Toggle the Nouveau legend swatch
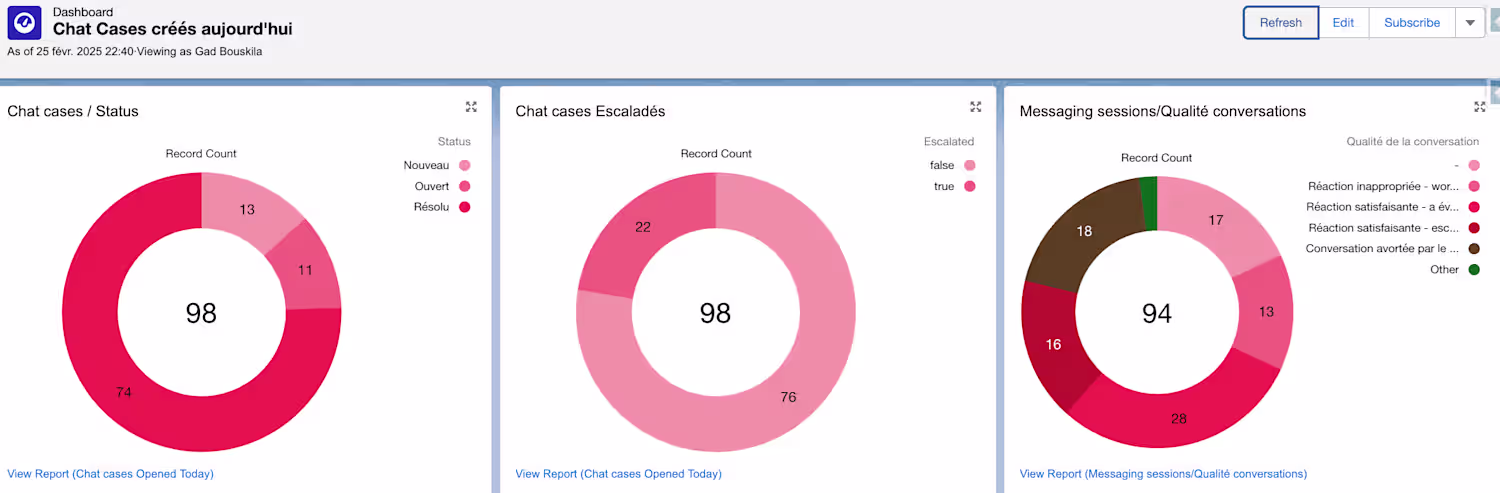 pyautogui.click(x=464, y=165)
